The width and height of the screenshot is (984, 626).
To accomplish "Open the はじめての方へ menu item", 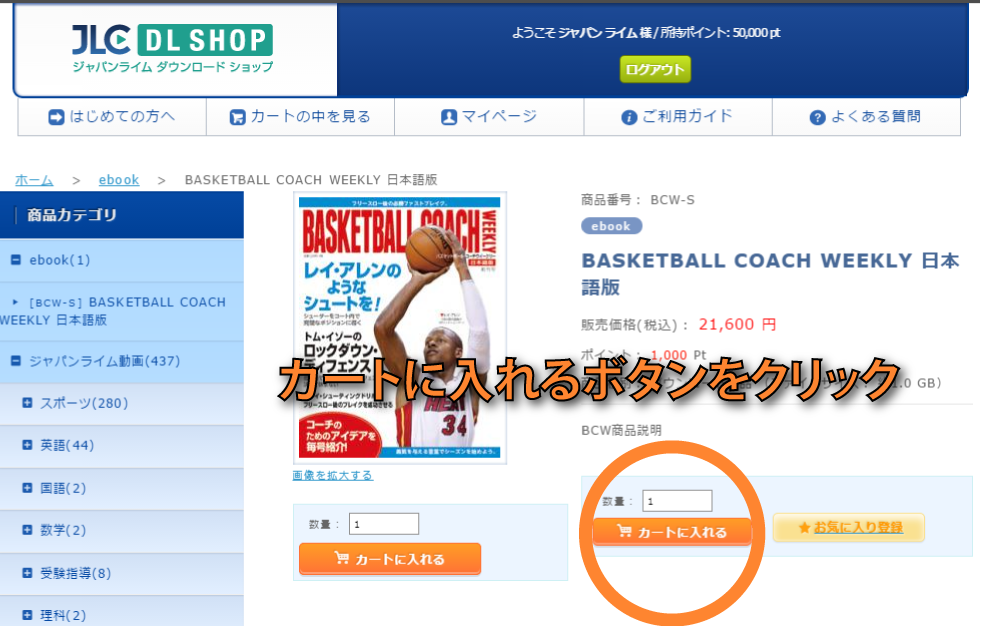I will coord(112,117).
